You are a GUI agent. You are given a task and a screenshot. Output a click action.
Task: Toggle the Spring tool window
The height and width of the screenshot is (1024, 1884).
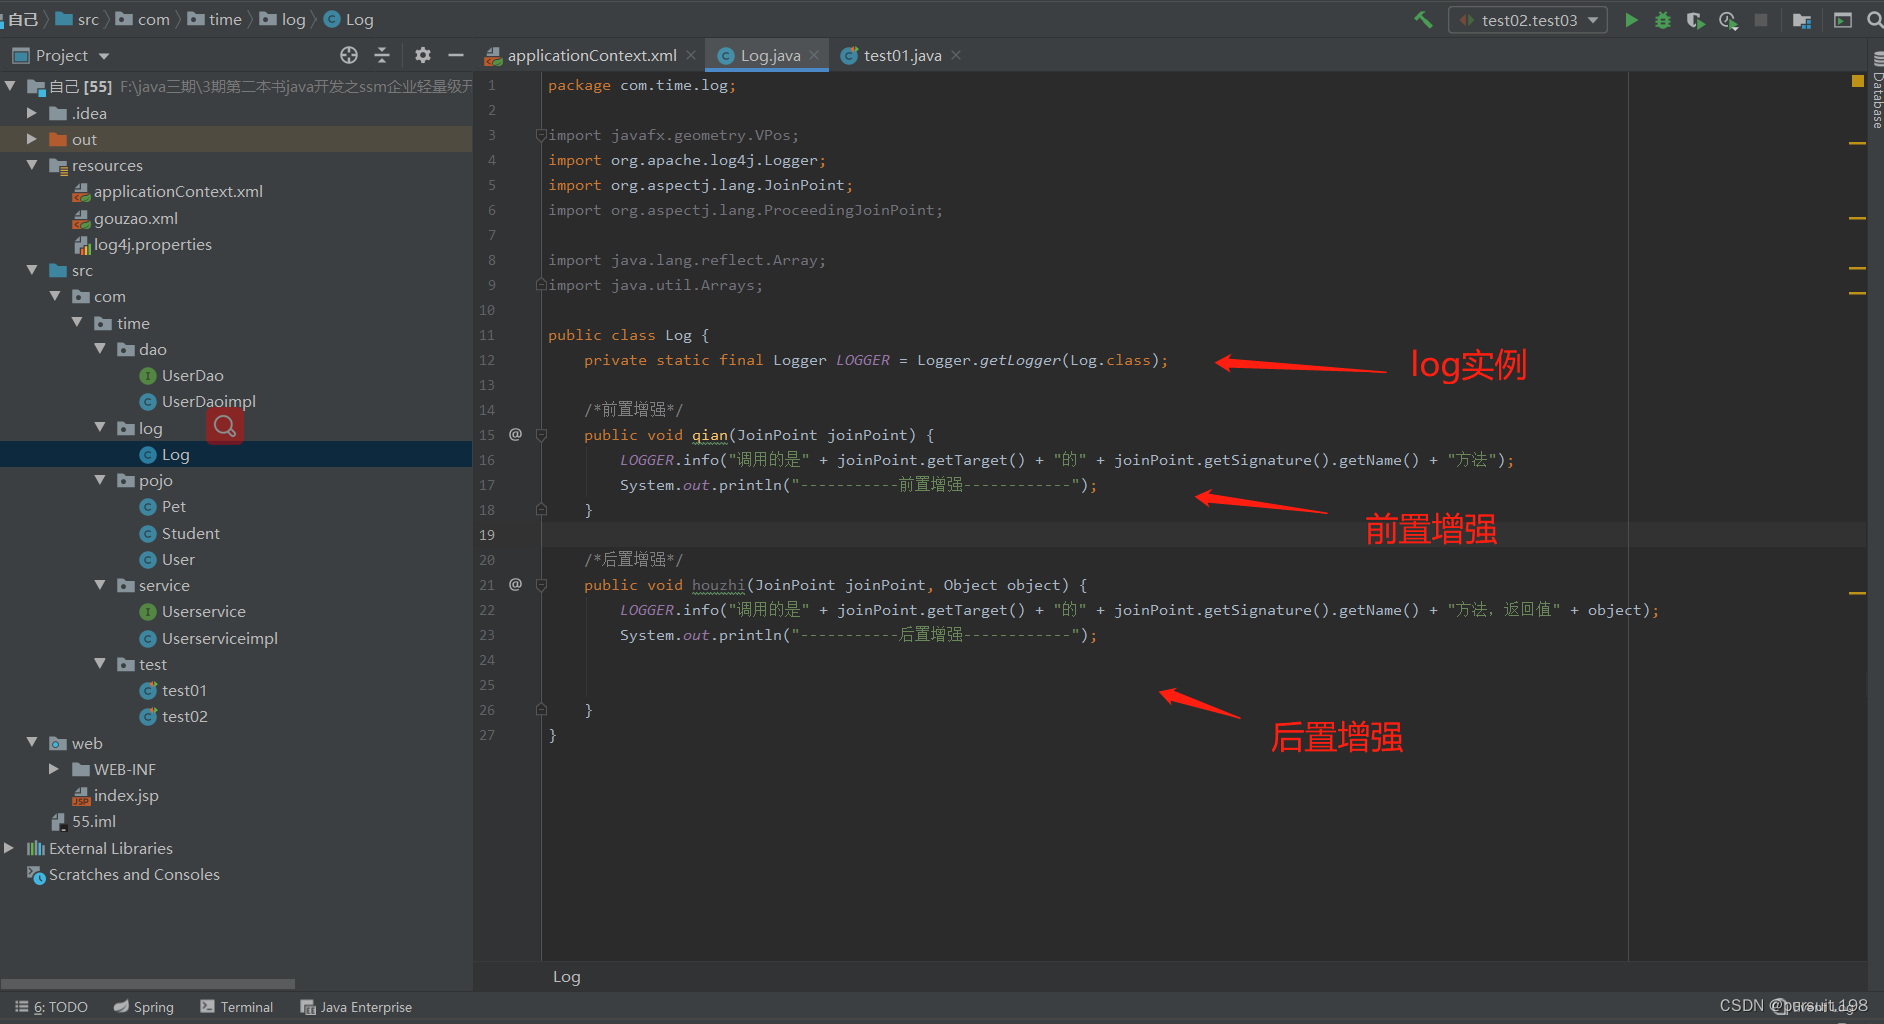[x=144, y=1007]
